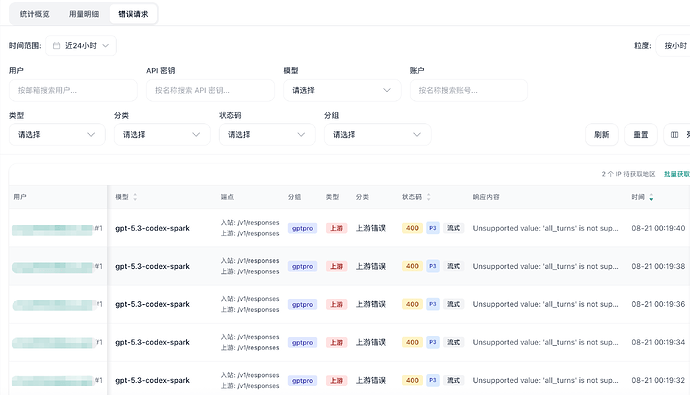Open response text in 00:19:36 row
Screen dimensions: 690x395
[545, 304]
